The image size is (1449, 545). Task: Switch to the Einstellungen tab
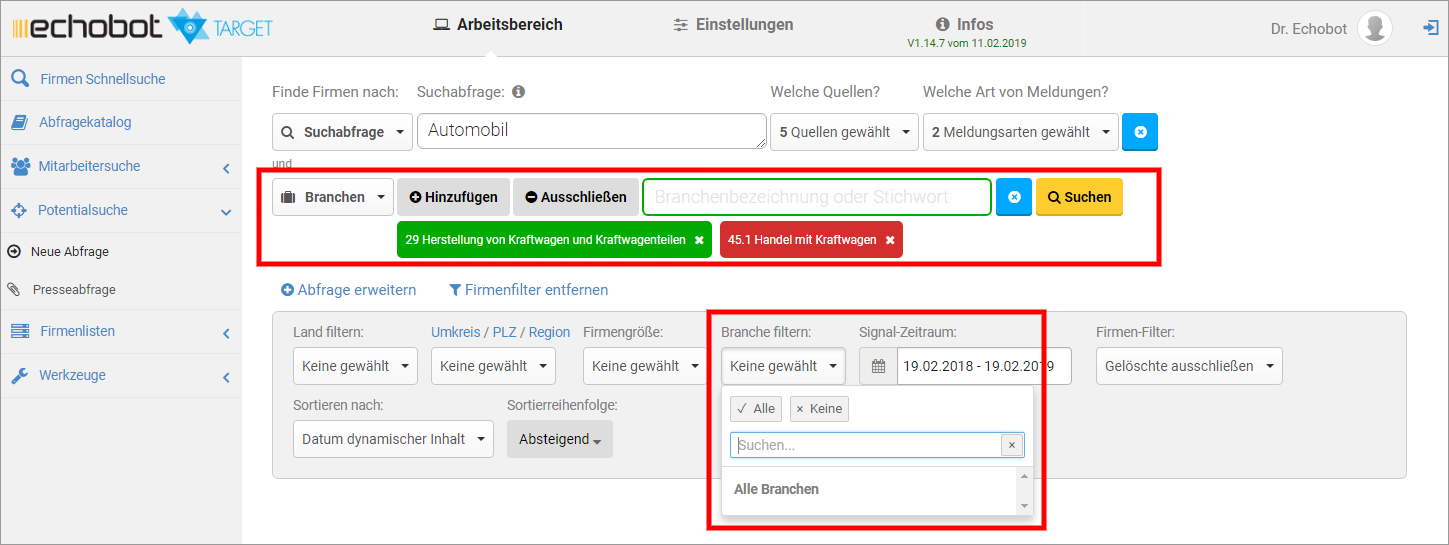pyautogui.click(x=733, y=25)
